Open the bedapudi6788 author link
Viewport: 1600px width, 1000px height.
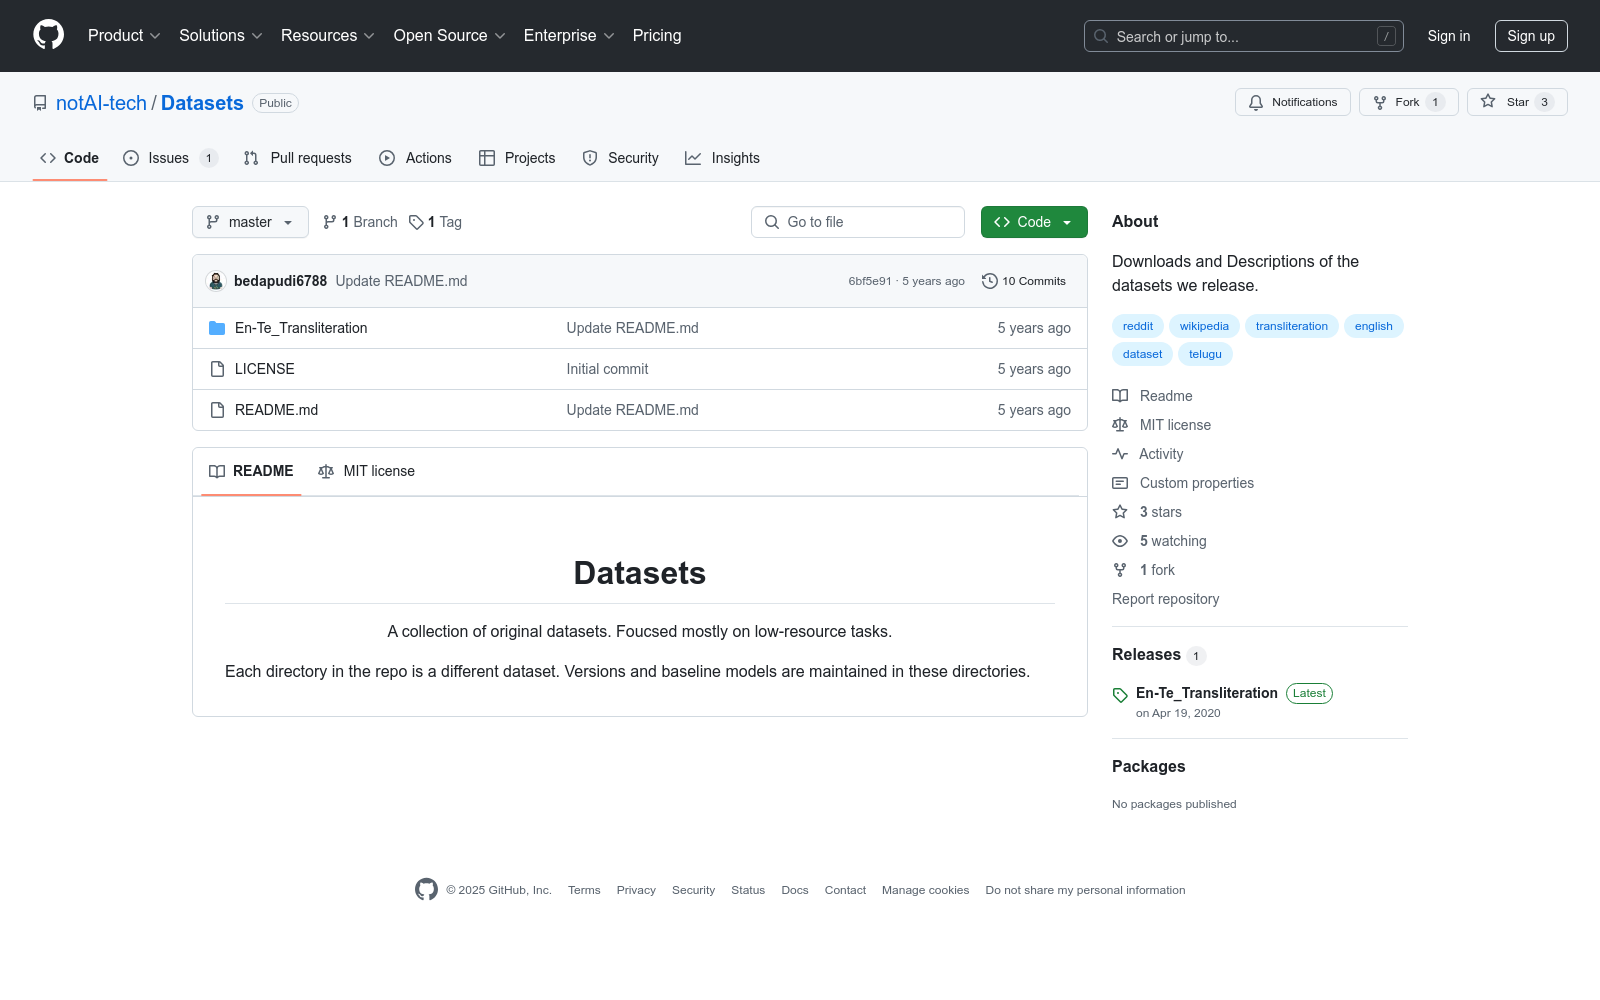click(280, 281)
